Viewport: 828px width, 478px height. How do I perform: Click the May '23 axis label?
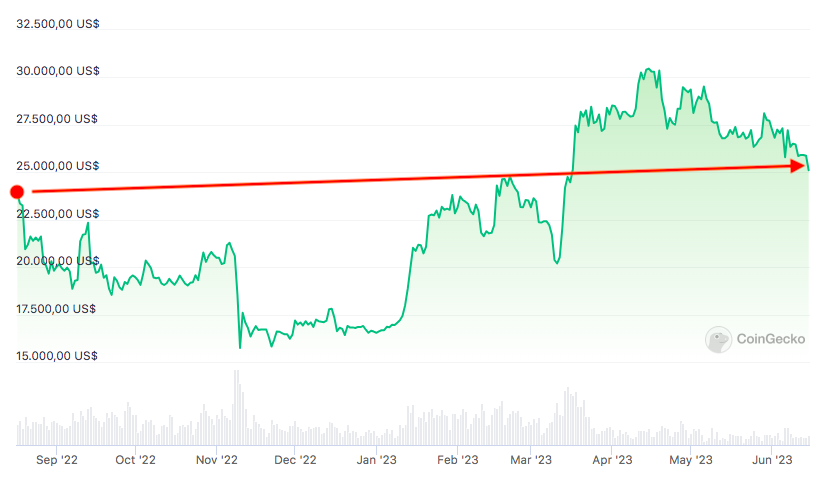tap(690, 460)
